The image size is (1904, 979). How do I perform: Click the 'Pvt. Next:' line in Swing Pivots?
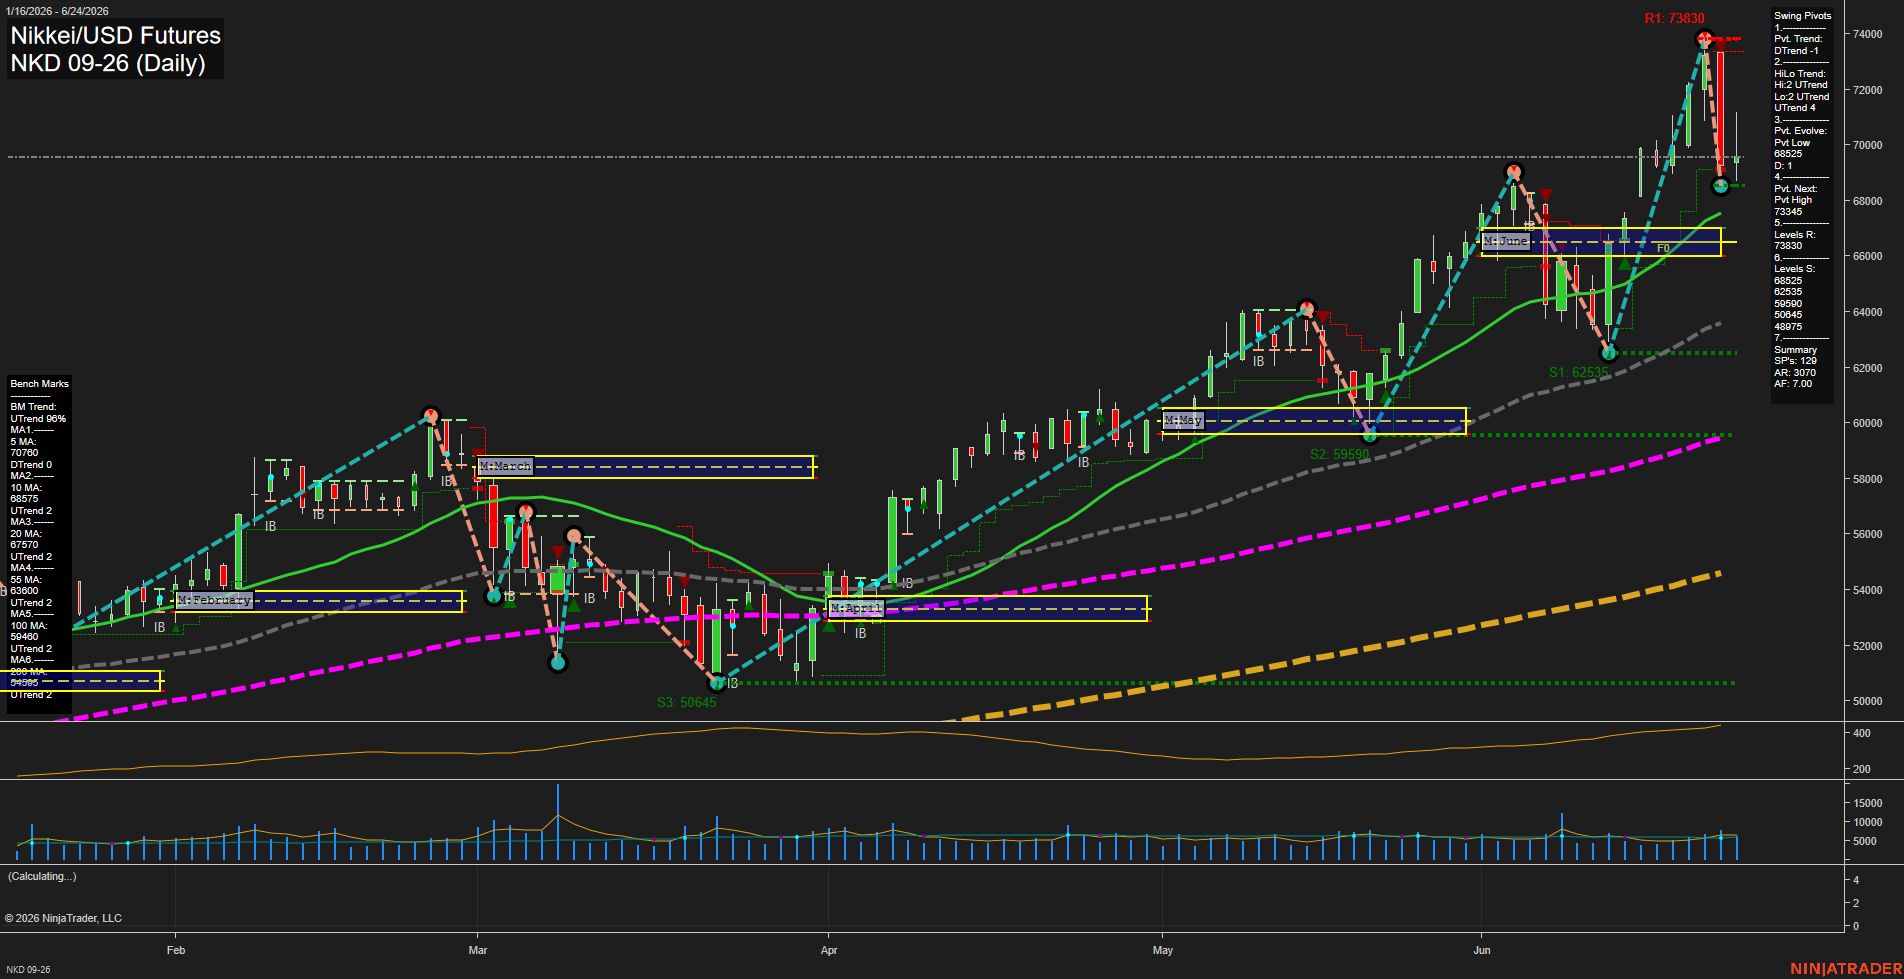pyautogui.click(x=1796, y=189)
